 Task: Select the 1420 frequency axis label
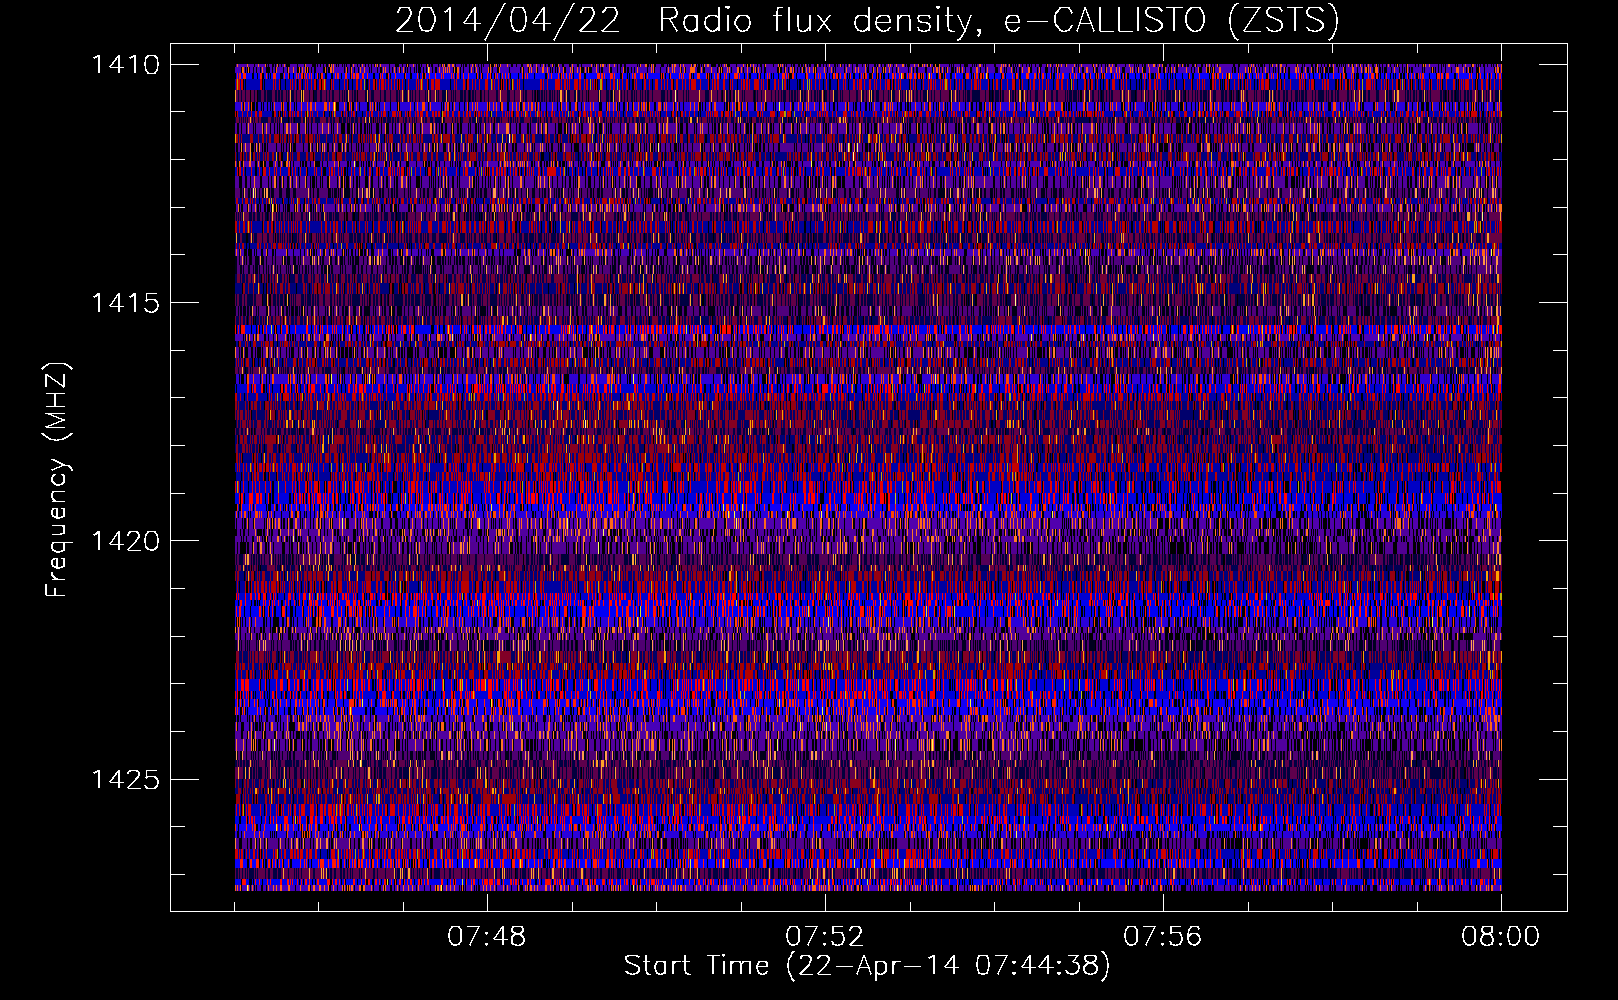tap(125, 541)
